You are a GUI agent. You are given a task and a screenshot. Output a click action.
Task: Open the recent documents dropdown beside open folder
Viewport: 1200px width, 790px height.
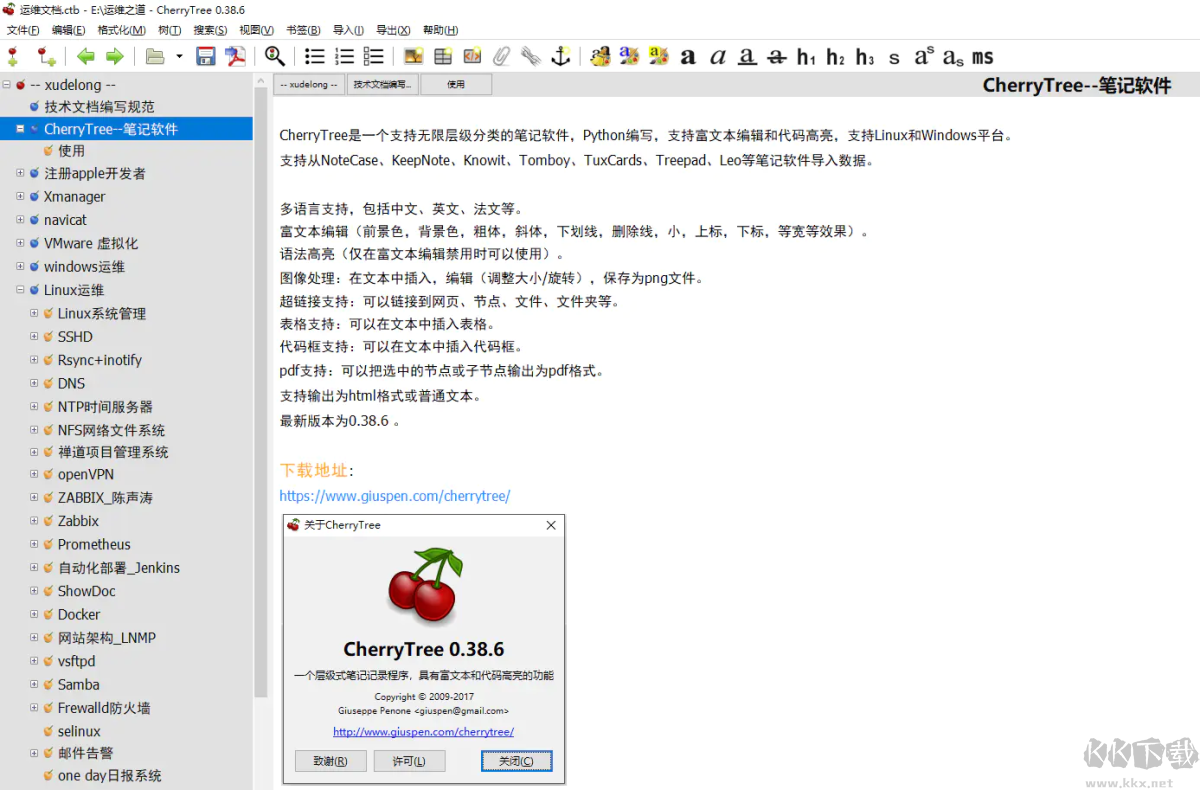tap(178, 57)
